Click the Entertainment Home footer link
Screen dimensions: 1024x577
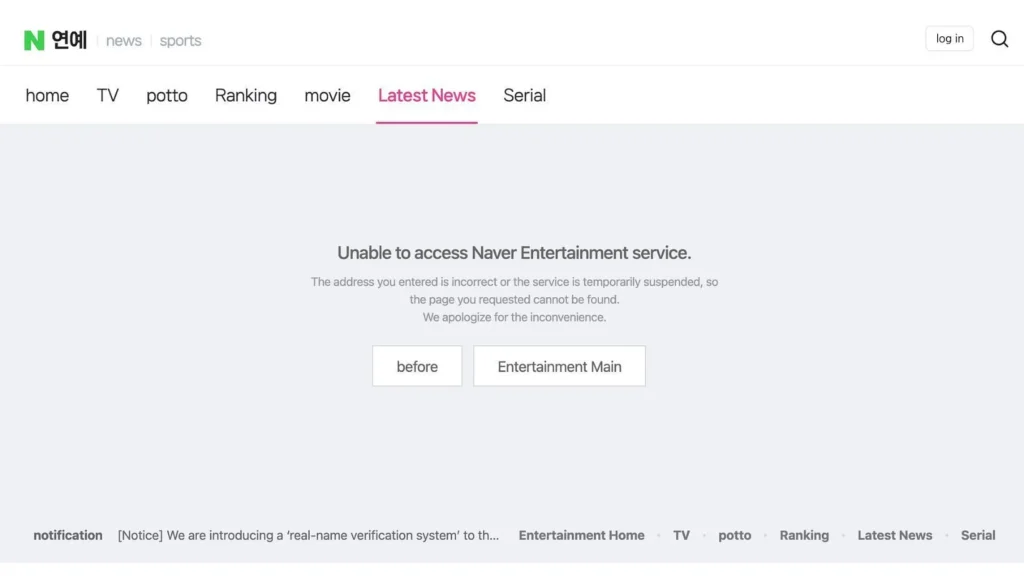click(581, 535)
